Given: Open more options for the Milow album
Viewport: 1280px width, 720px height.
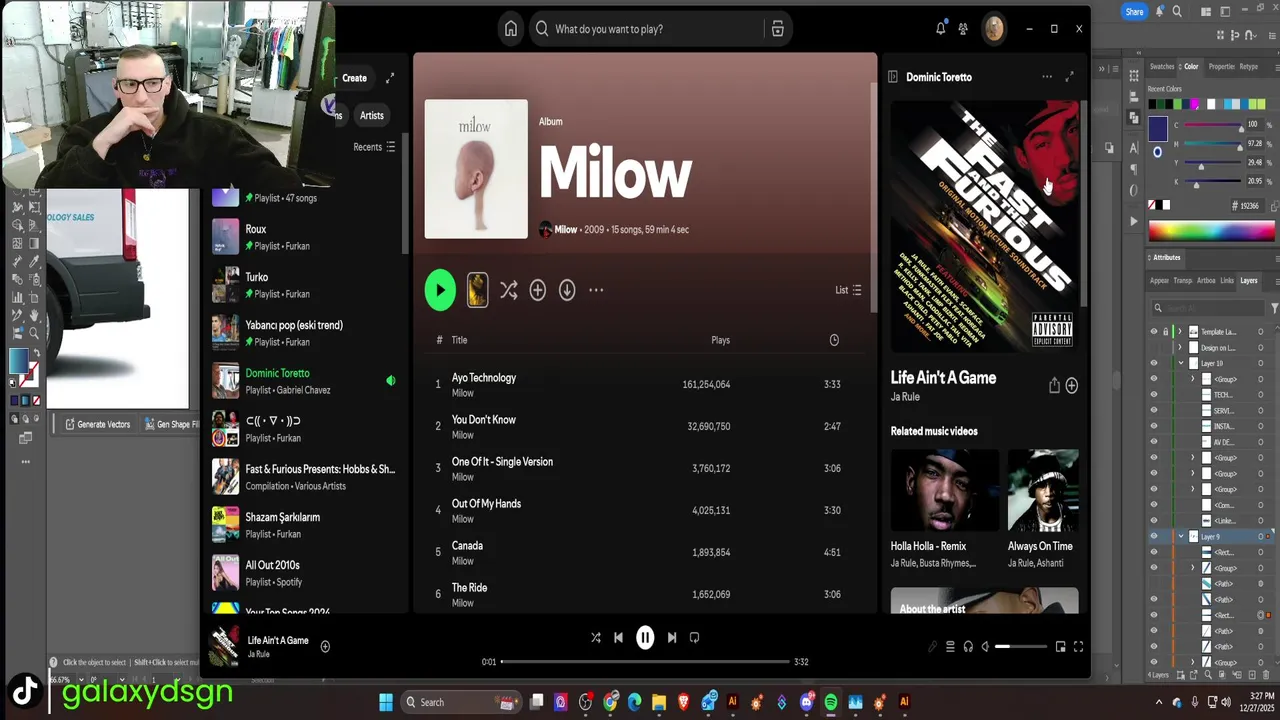Looking at the screenshot, I should tap(596, 290).
